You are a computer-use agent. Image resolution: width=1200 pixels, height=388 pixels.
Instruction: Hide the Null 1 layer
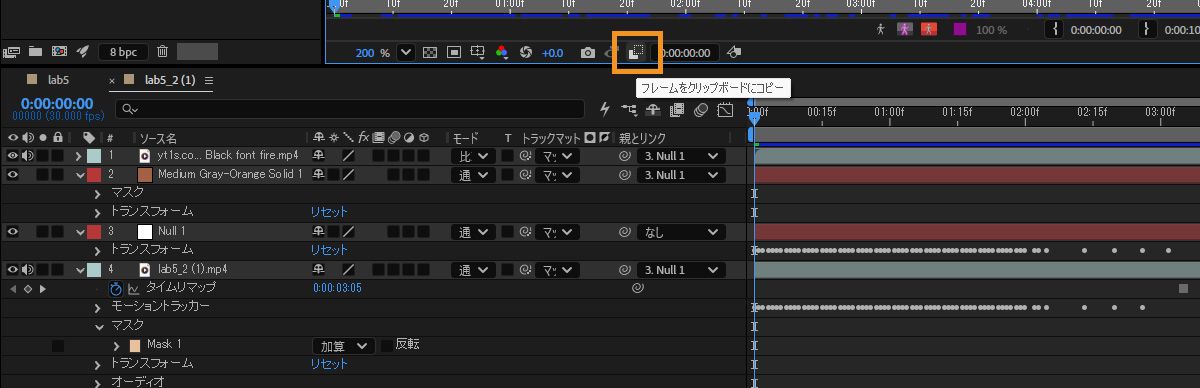pos(13,232)
